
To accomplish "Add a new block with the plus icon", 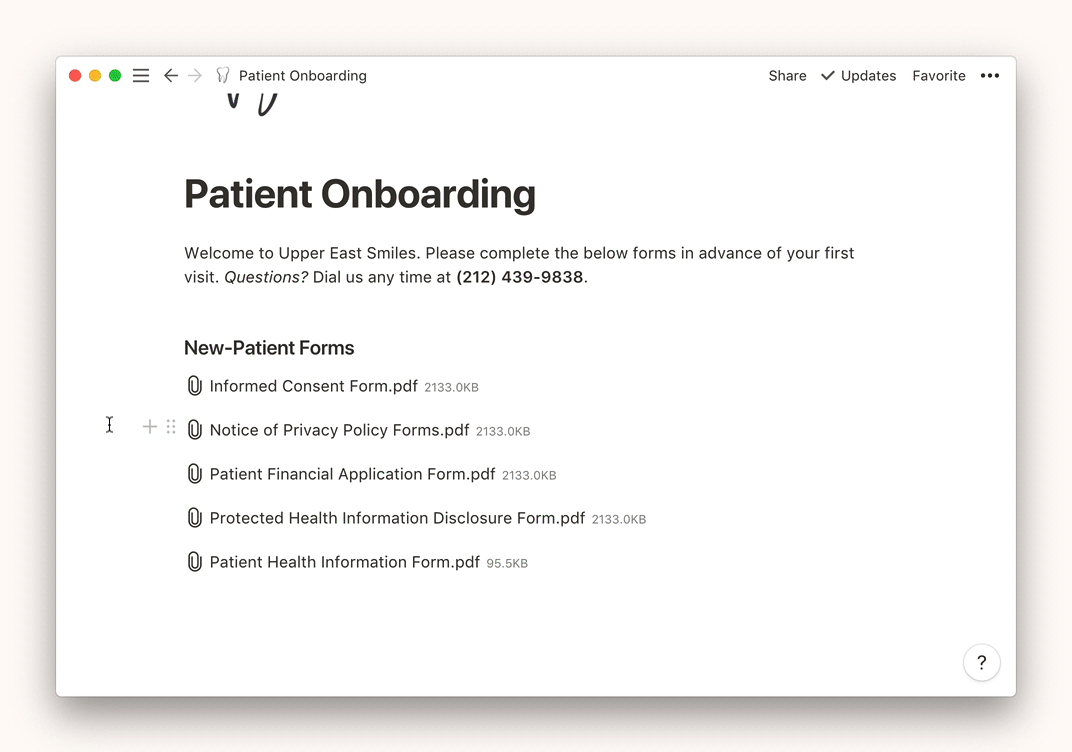I will coord(149,426).
